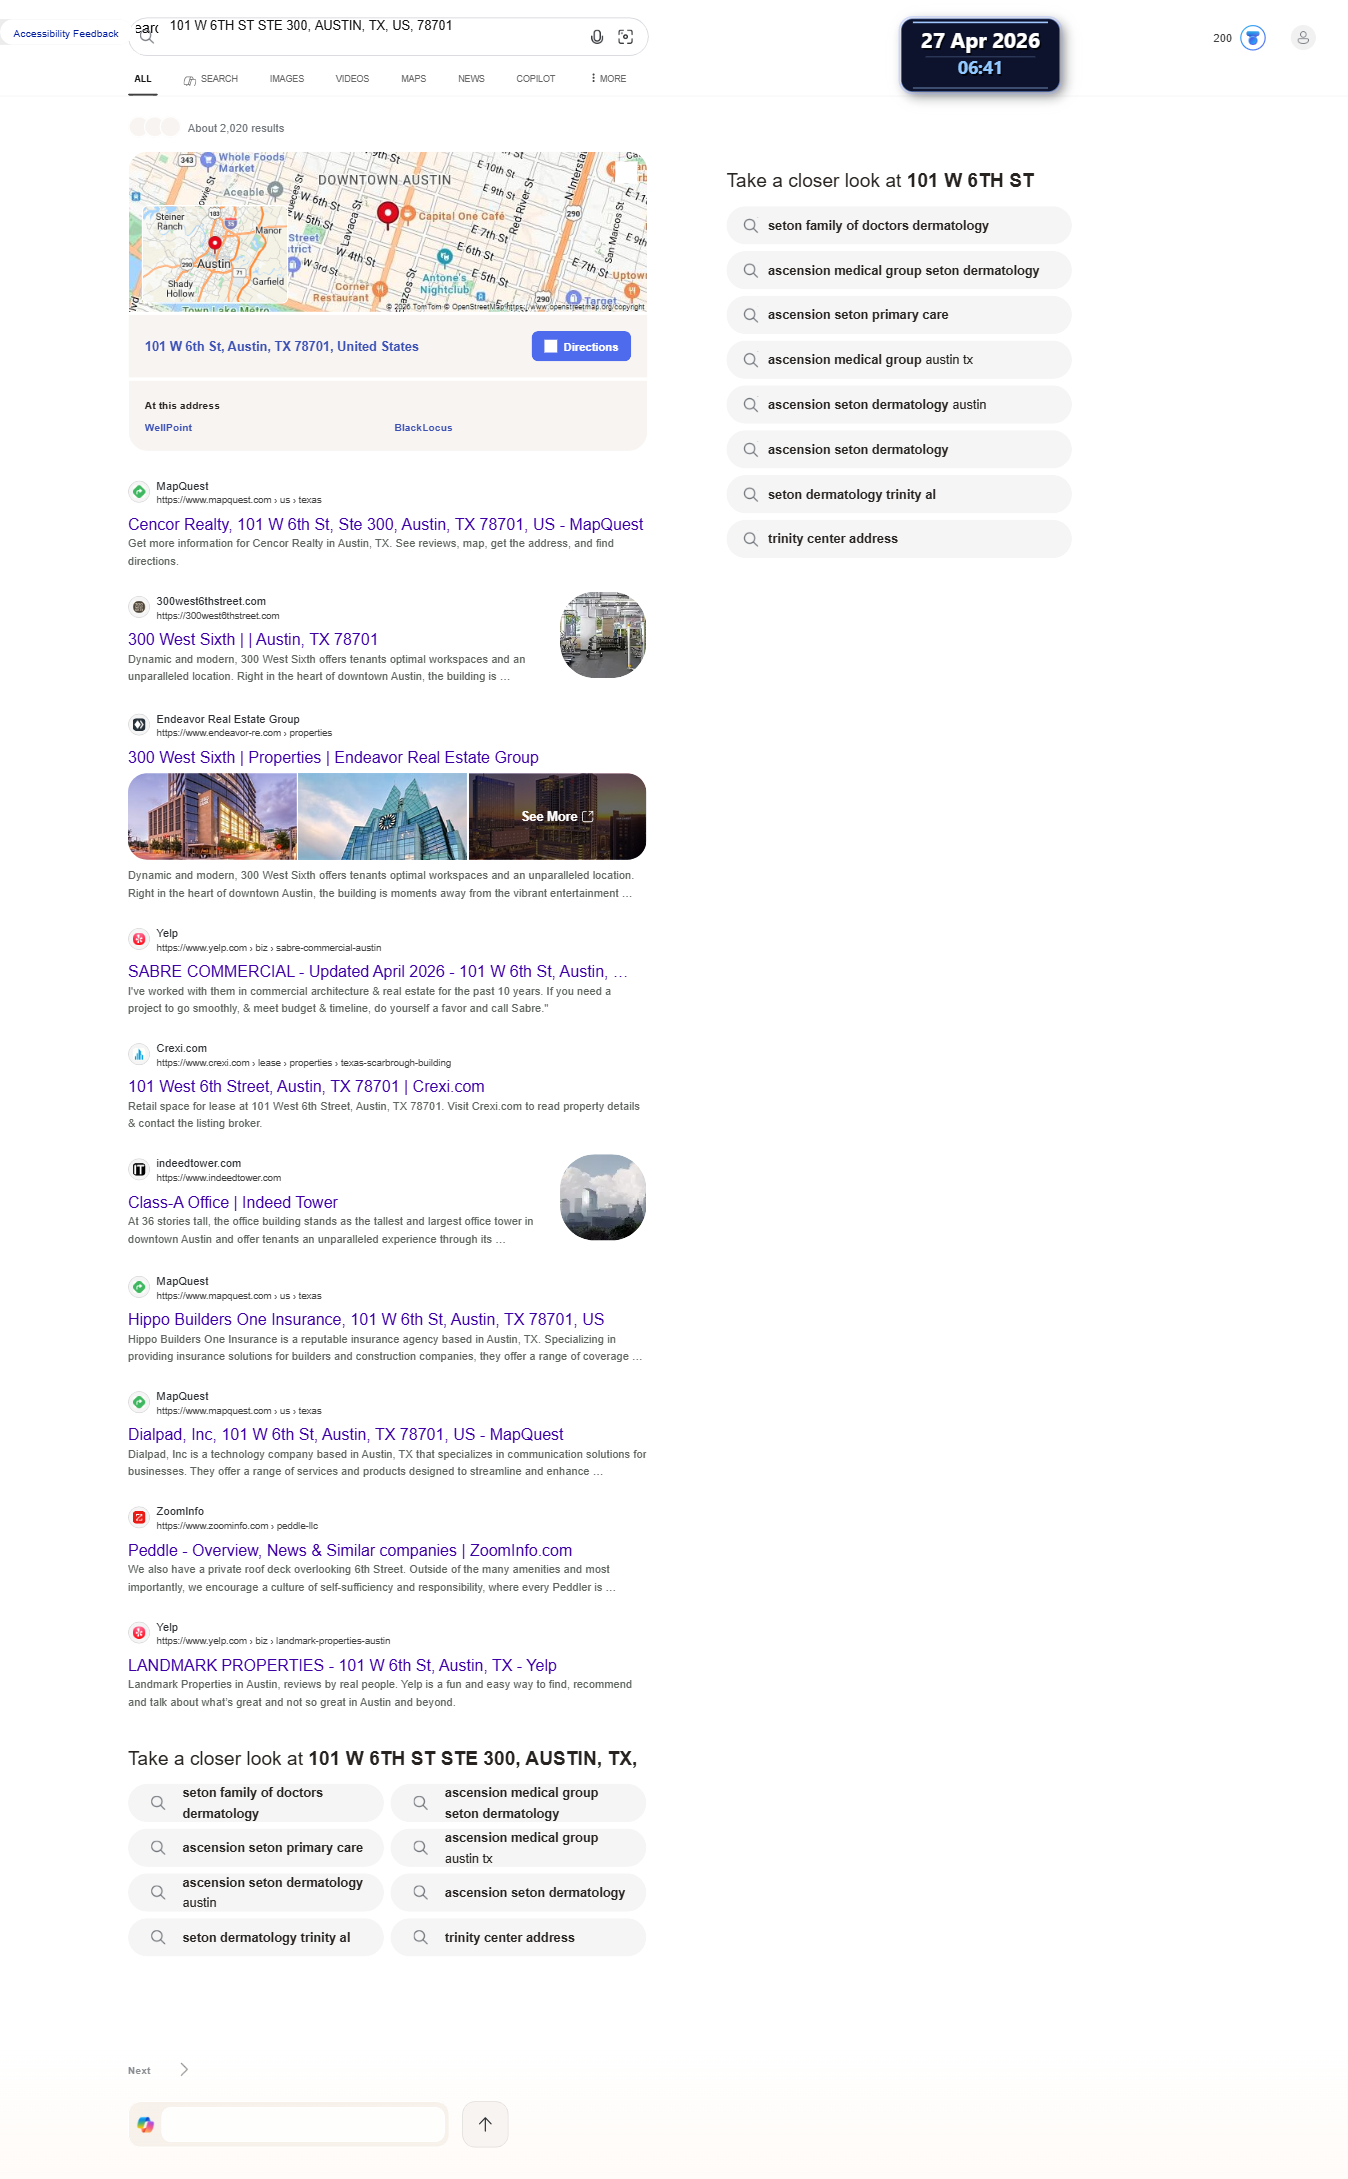Open the glass tower photo in Endeavor result
Viewport: 1348px width, 2179px height.
pyautogui.click(x=383, y=816)
